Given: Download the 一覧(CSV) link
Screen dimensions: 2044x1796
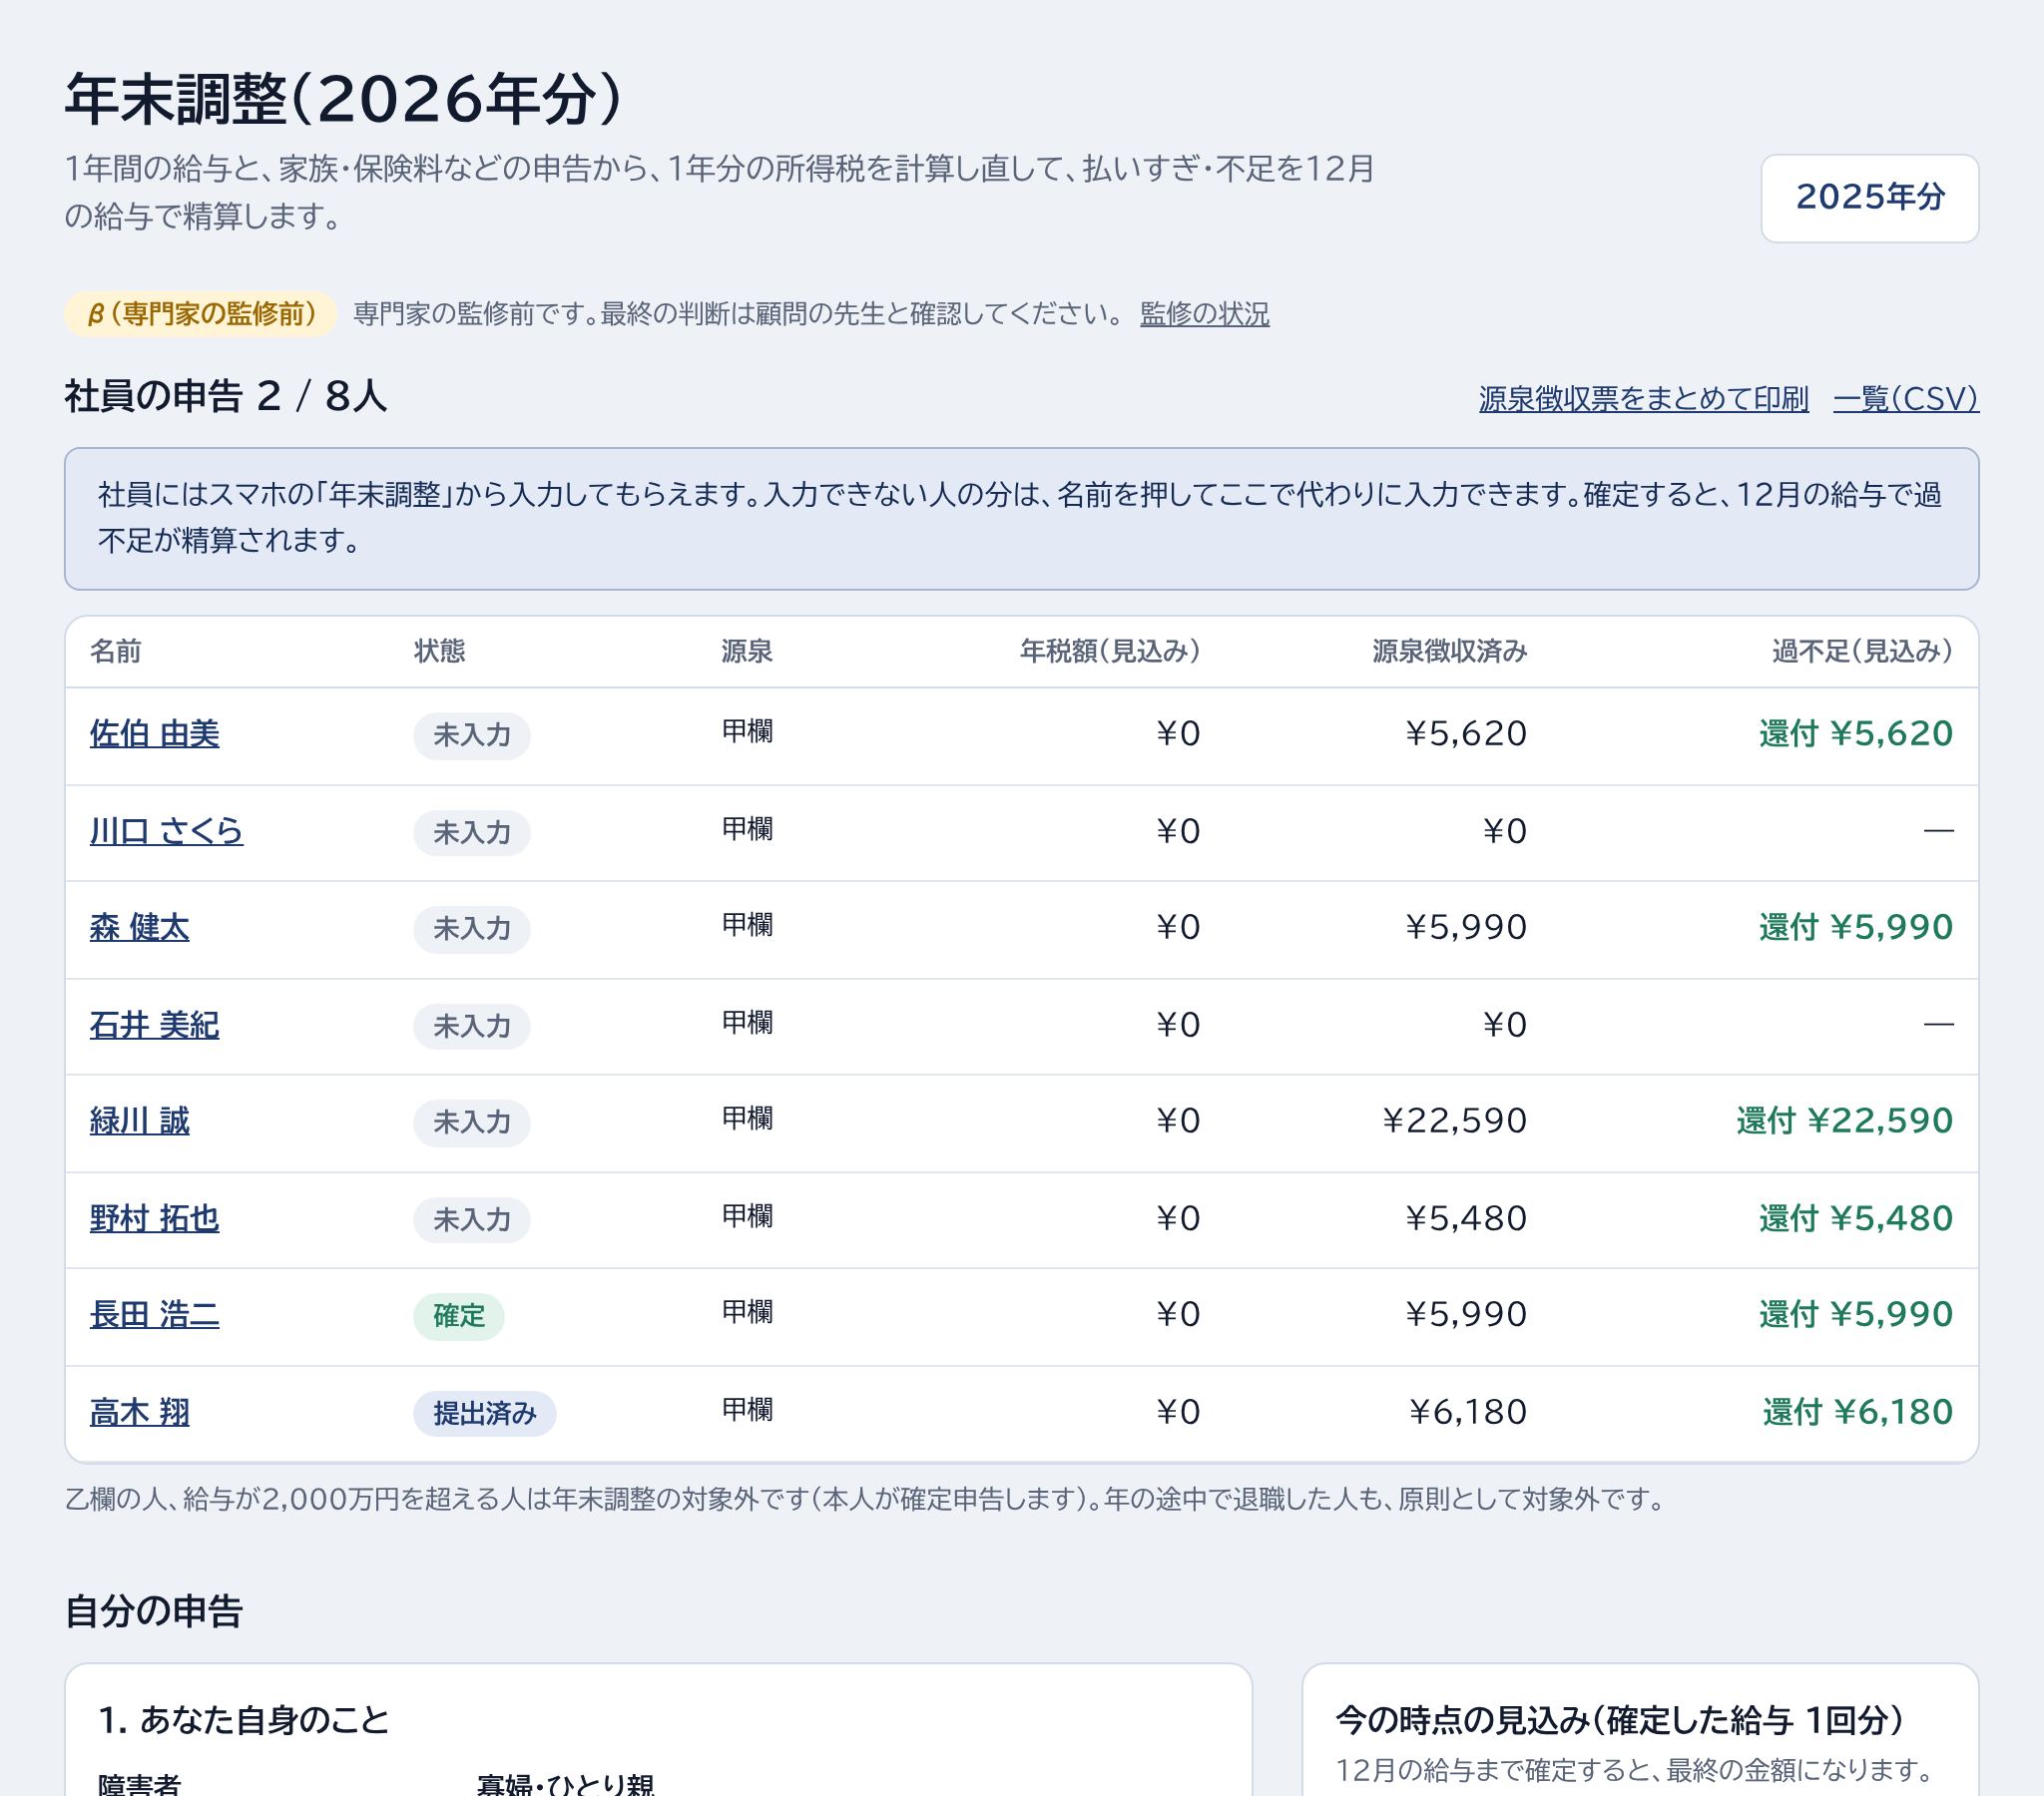Looking at the screenshot, I should [x=1905, y=399].
